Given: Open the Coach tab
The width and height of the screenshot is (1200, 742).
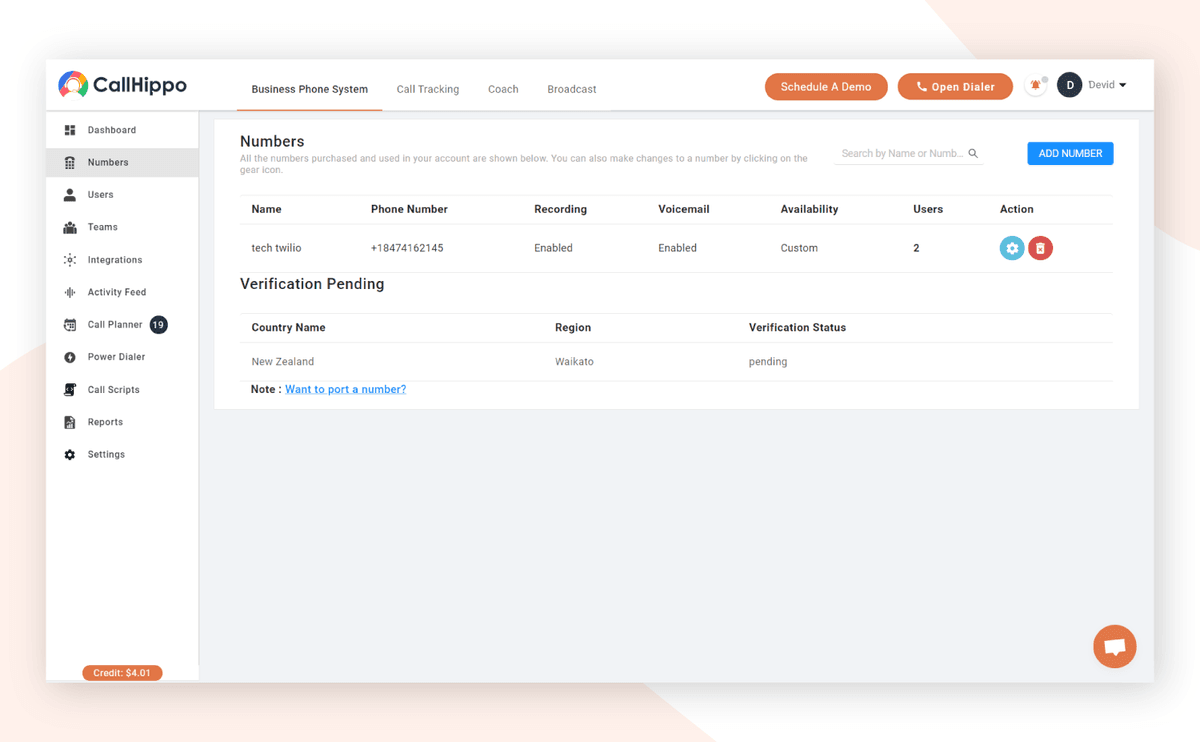Looking at the screenshot, I should [503, 89].
